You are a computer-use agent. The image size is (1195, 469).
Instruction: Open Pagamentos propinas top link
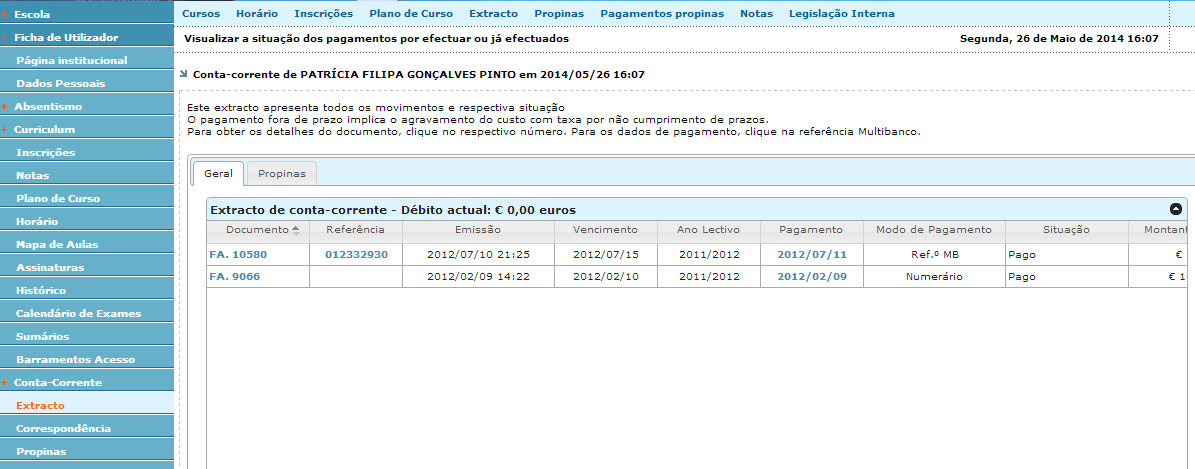[662, 14]
